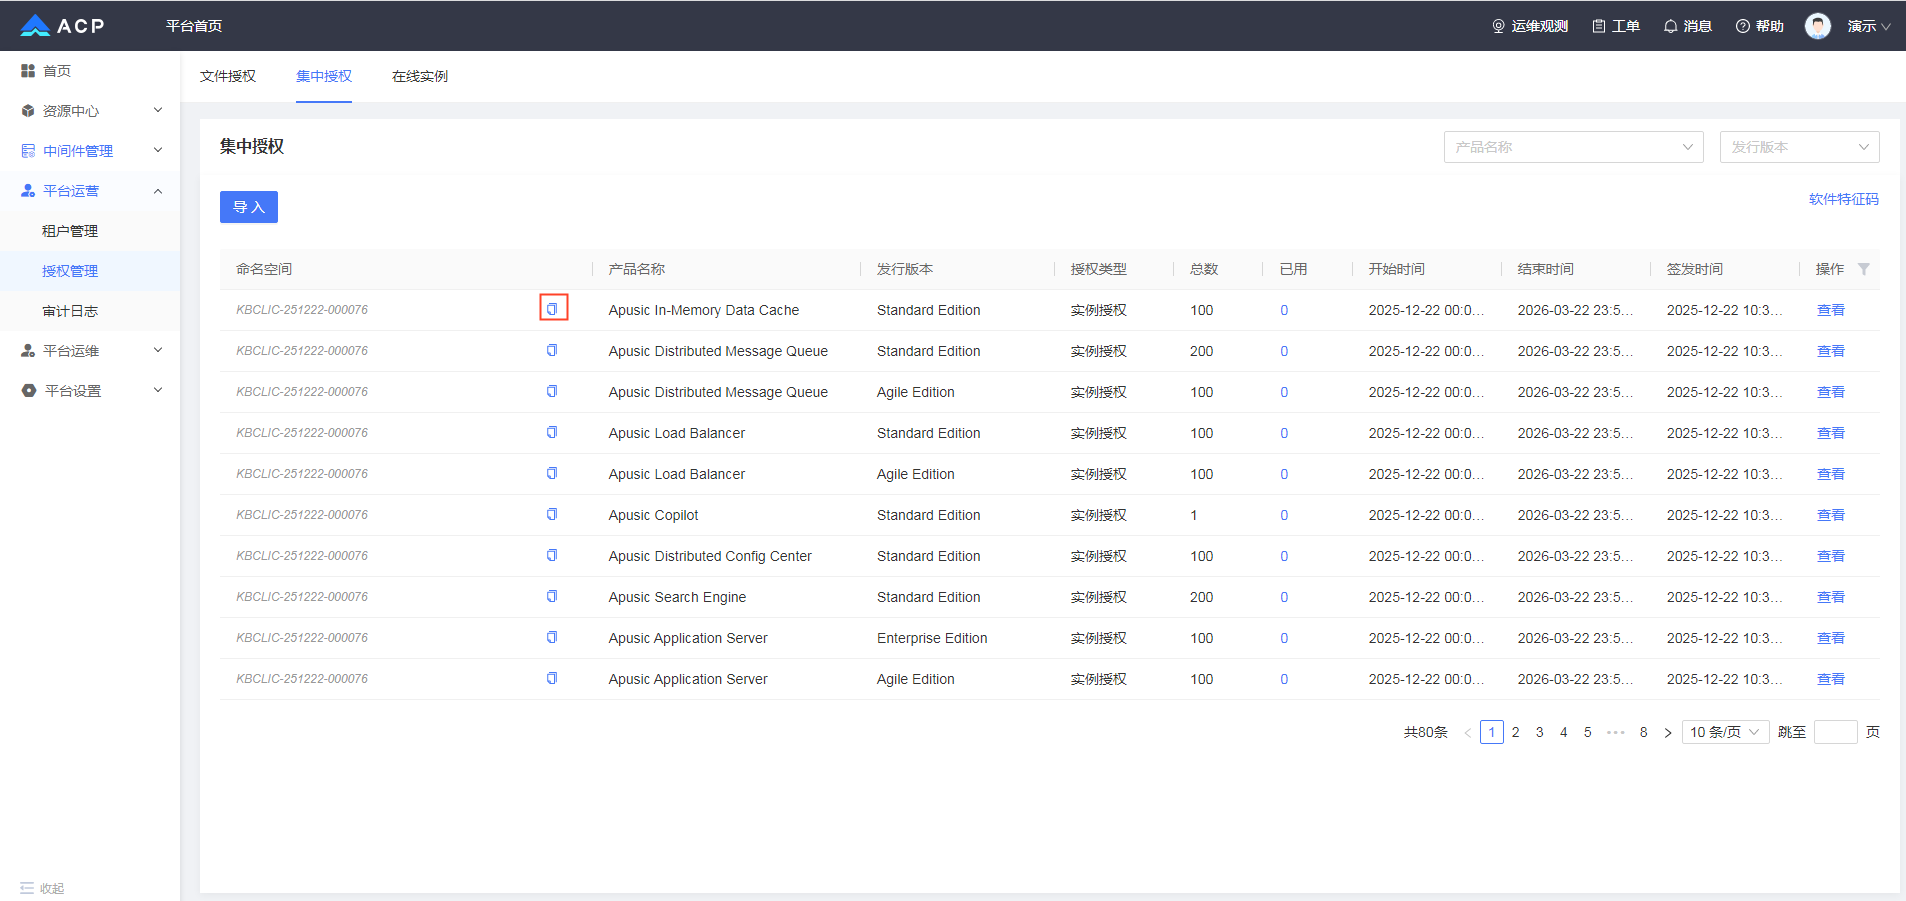The width and height of the screenshot is (1906, 901).
Task: Click the 跳至 page number input field
Action: click(1836, 732)
